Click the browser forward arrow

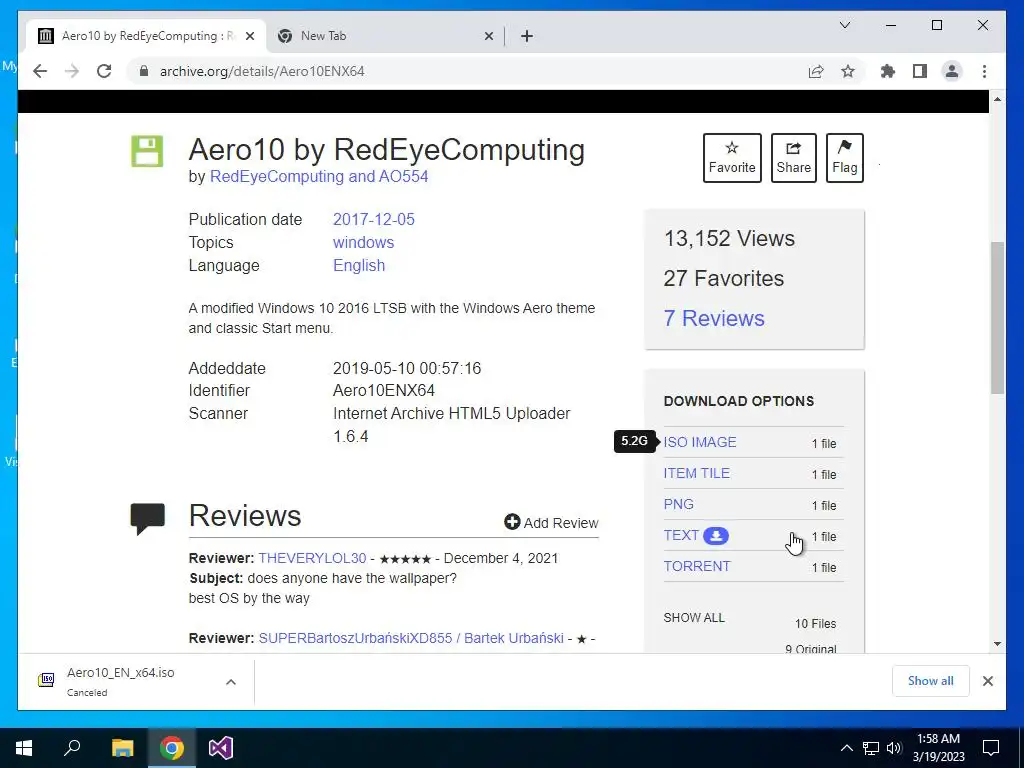pyautogui.click(x=72, y=71)
